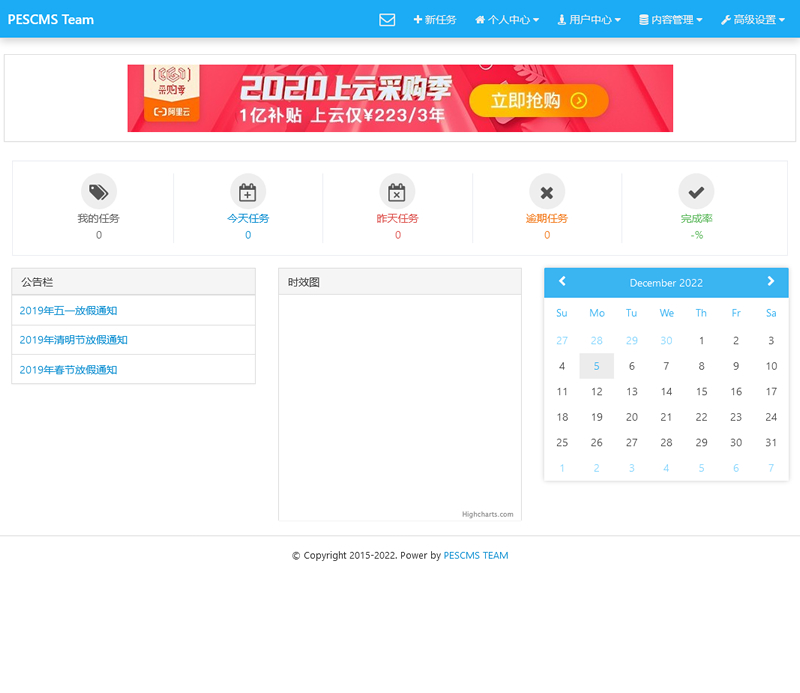Click the 昨天任务 calendar icon
Image resolution: width=800 pixels, height=693 pixels.
click(x=397, y=193)
